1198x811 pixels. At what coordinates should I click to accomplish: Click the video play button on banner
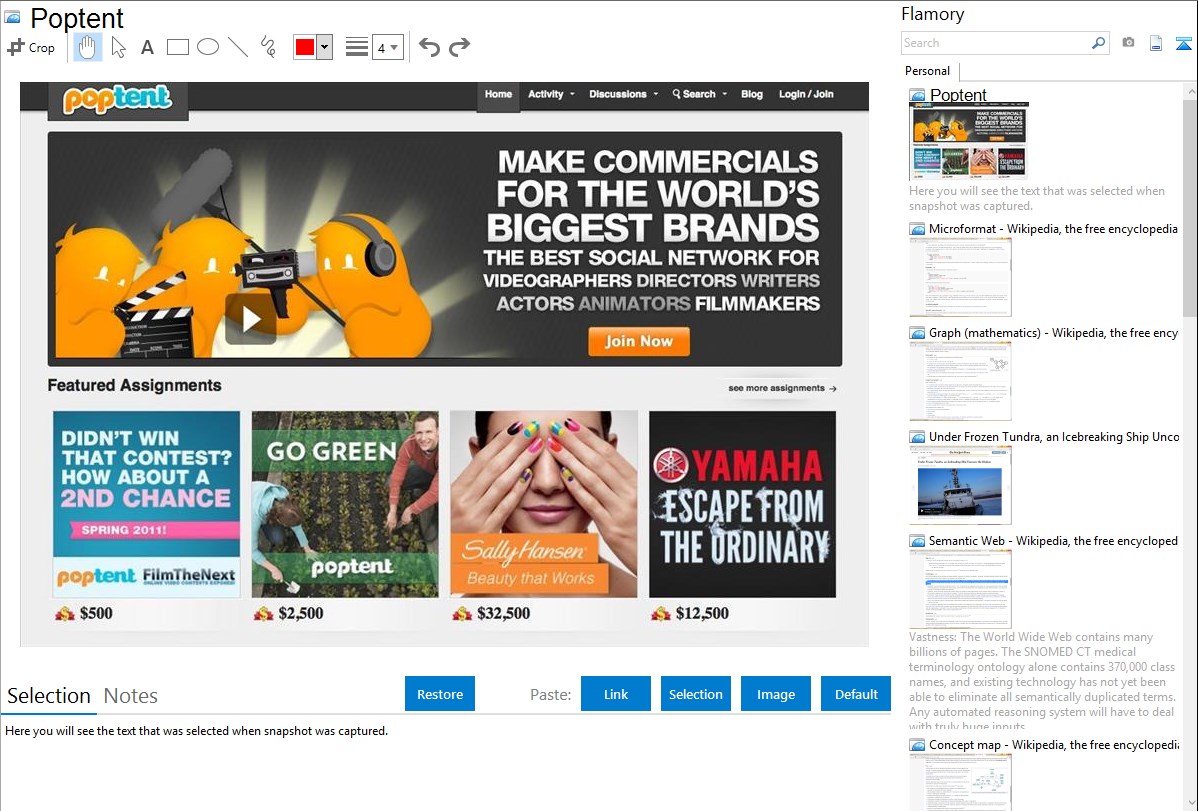click(251, 320)
